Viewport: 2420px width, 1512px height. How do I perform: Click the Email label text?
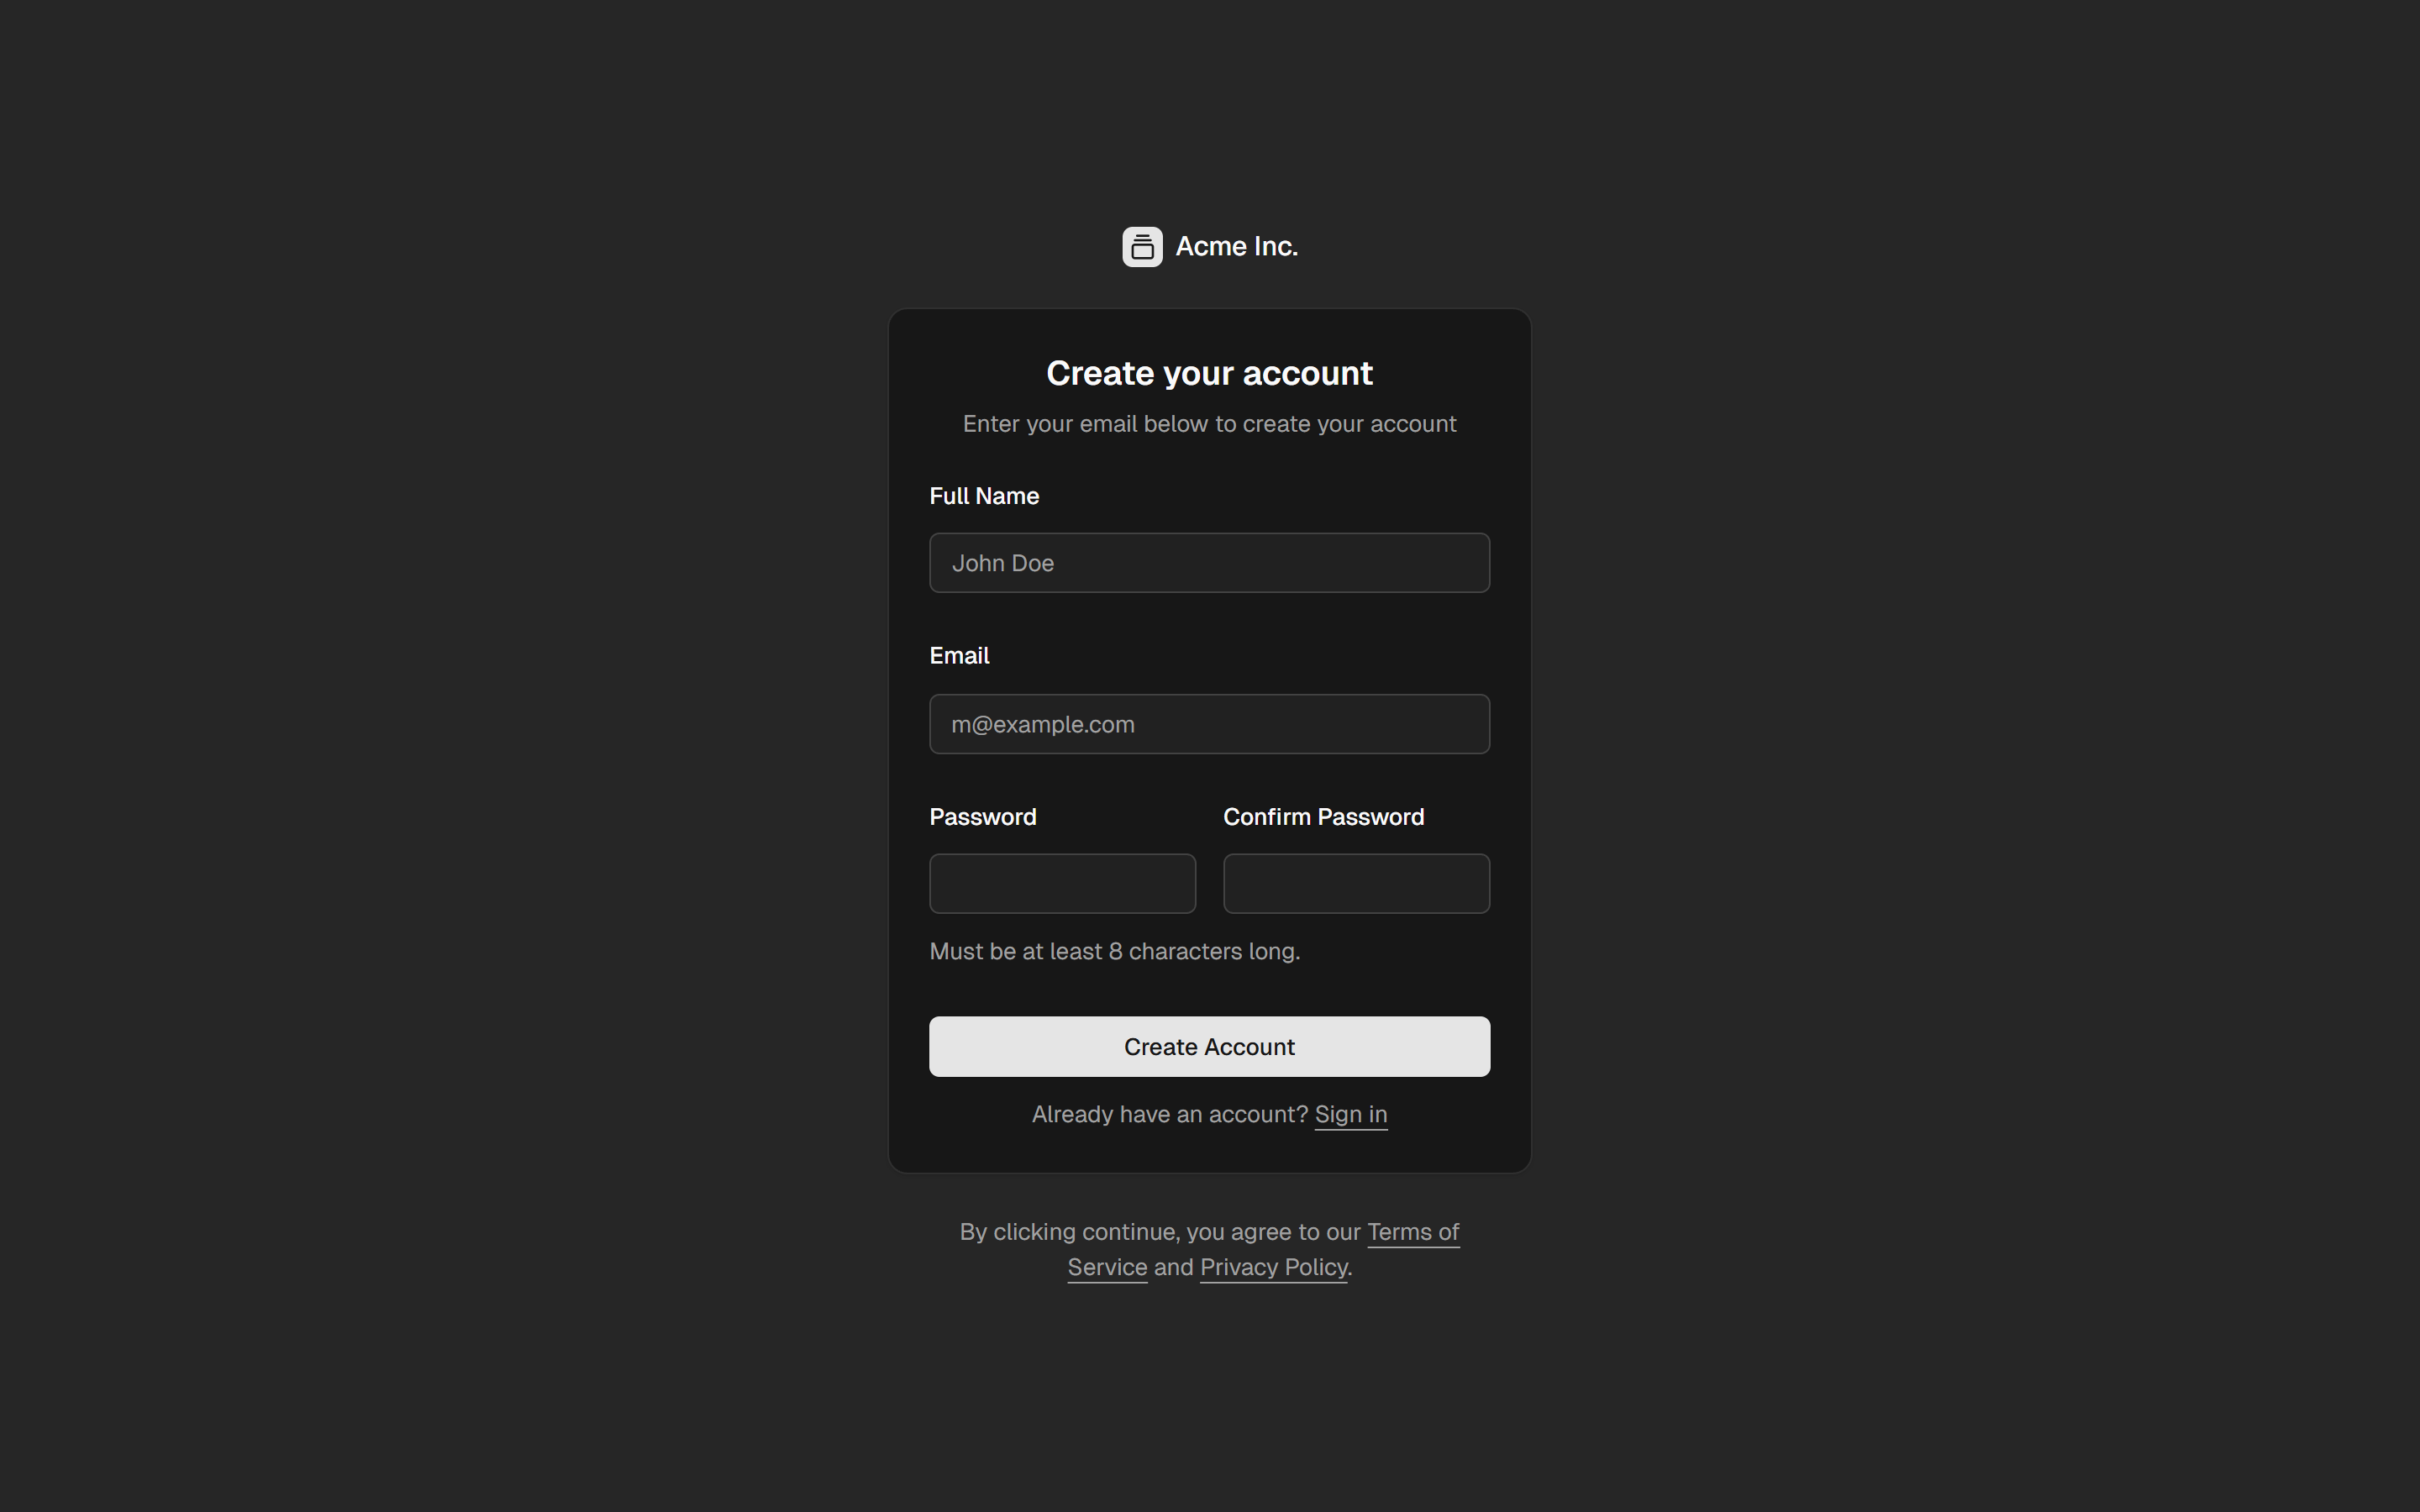pos(959,655)
